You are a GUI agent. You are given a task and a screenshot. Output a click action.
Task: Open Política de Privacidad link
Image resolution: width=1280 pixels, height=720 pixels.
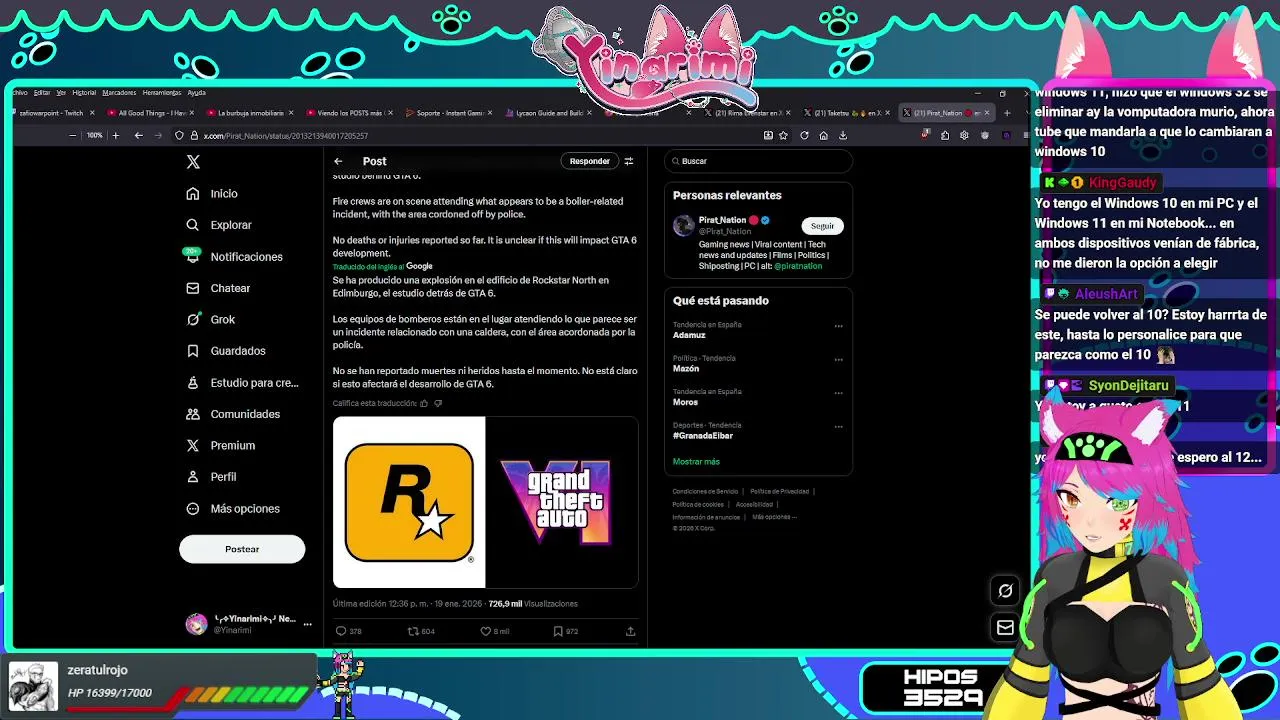[779, 491]
